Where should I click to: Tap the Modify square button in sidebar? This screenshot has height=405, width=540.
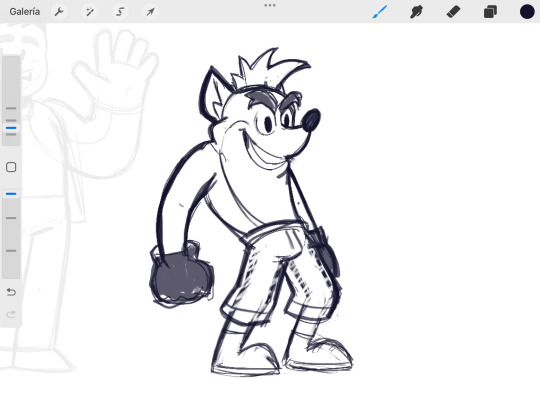point(11,167)
